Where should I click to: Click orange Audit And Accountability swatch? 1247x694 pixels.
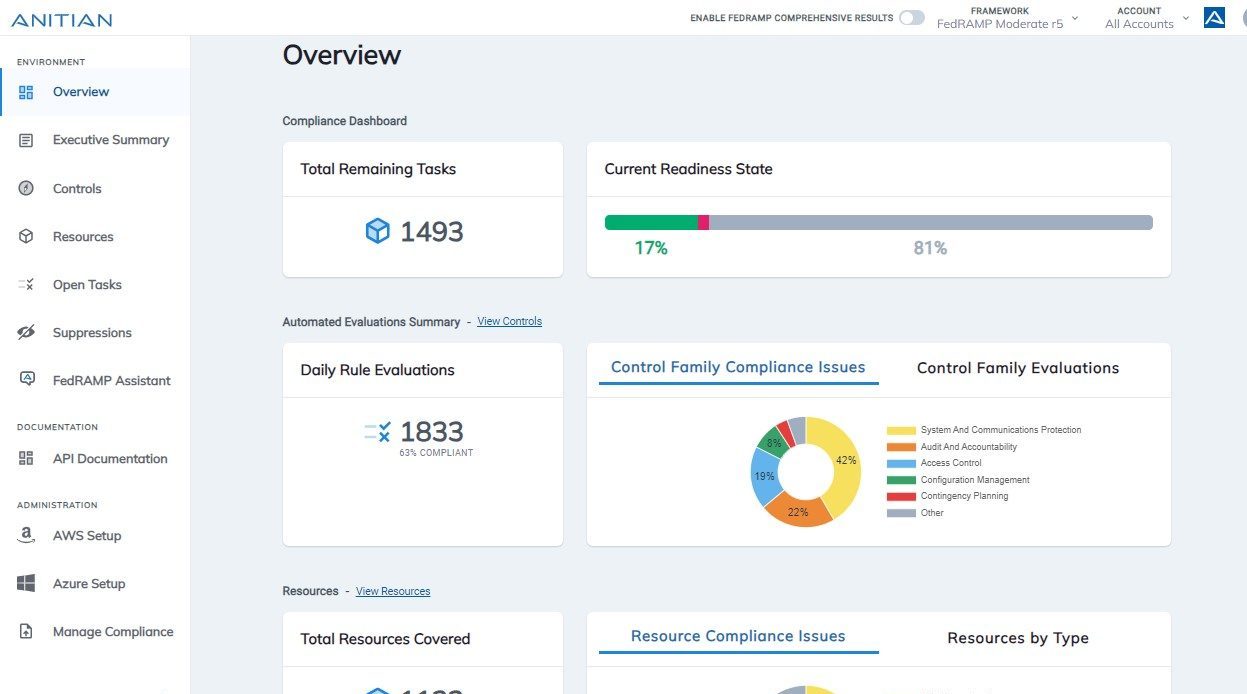point(901,448)
